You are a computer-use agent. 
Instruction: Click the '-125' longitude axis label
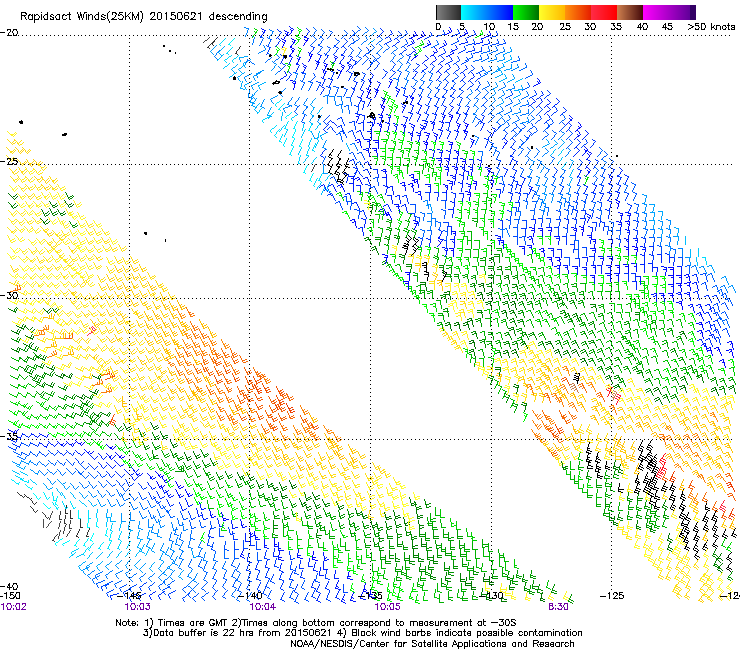(x=612, y=596)
